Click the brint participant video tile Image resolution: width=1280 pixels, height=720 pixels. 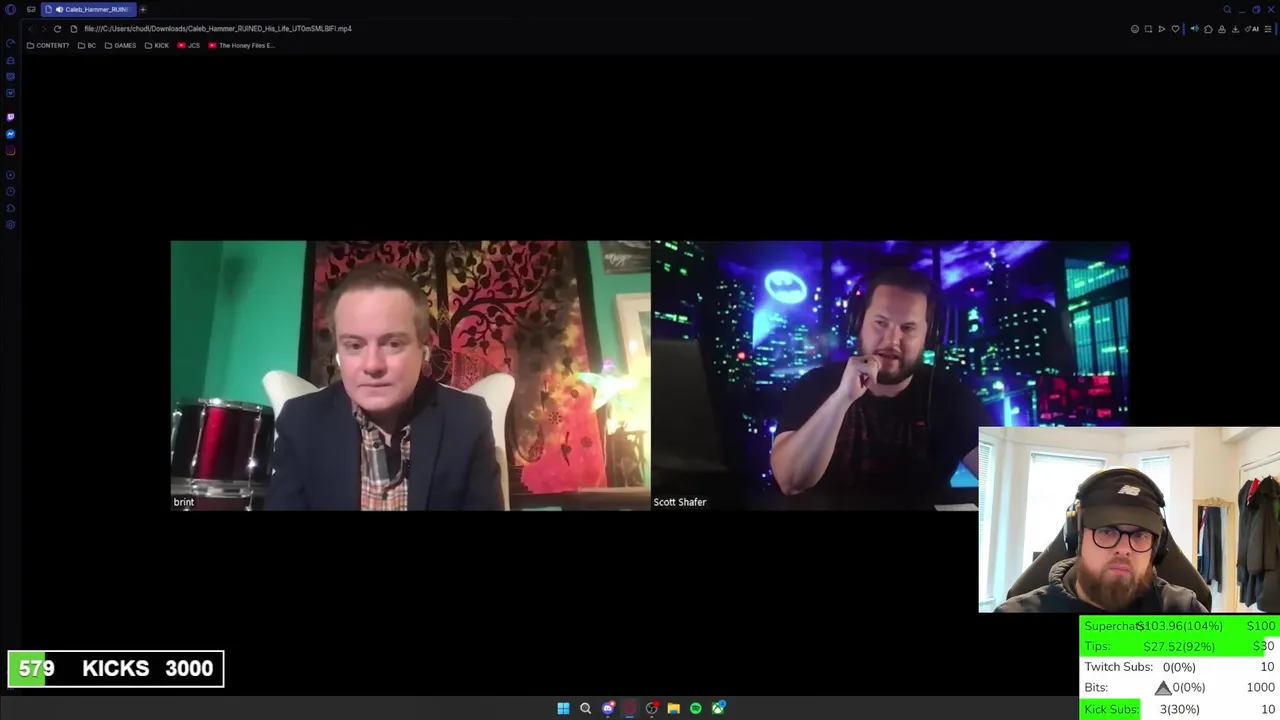410,376
